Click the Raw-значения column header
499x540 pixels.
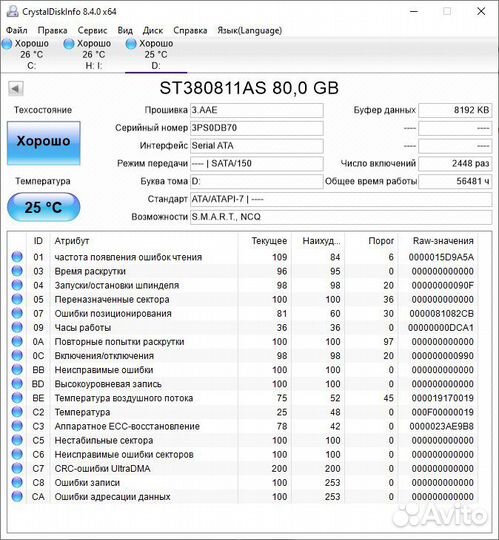438,241
